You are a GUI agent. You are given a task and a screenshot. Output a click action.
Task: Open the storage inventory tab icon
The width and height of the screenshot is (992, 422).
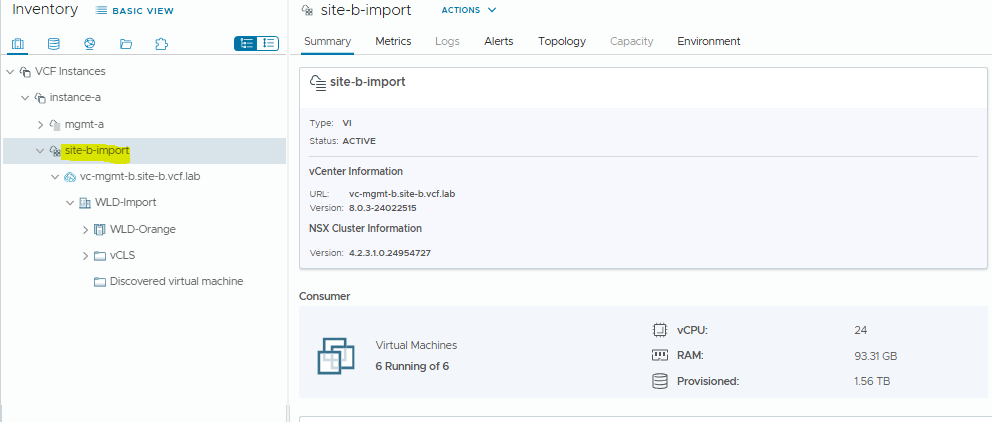point(54,44)
